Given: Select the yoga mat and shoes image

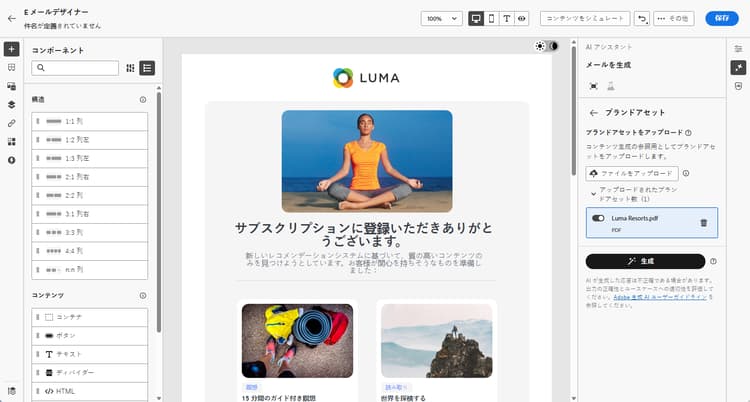Looking at the screenshot, I should pyautogui.click(x=298, y=341).
